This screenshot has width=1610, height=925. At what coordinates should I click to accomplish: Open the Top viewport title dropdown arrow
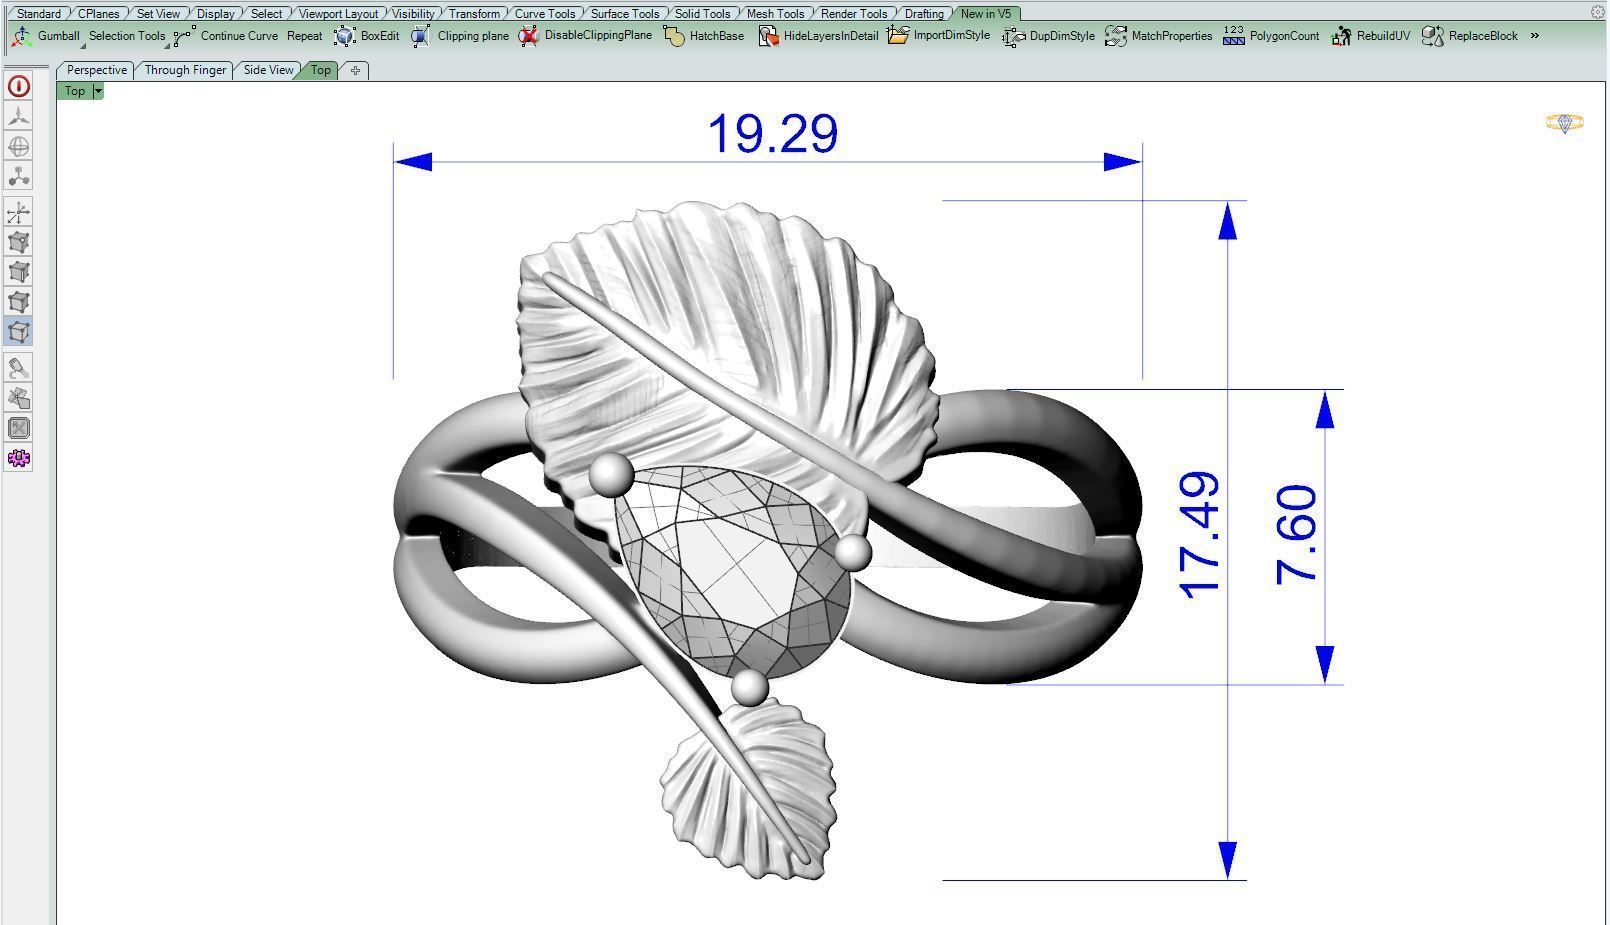[98, 91]
